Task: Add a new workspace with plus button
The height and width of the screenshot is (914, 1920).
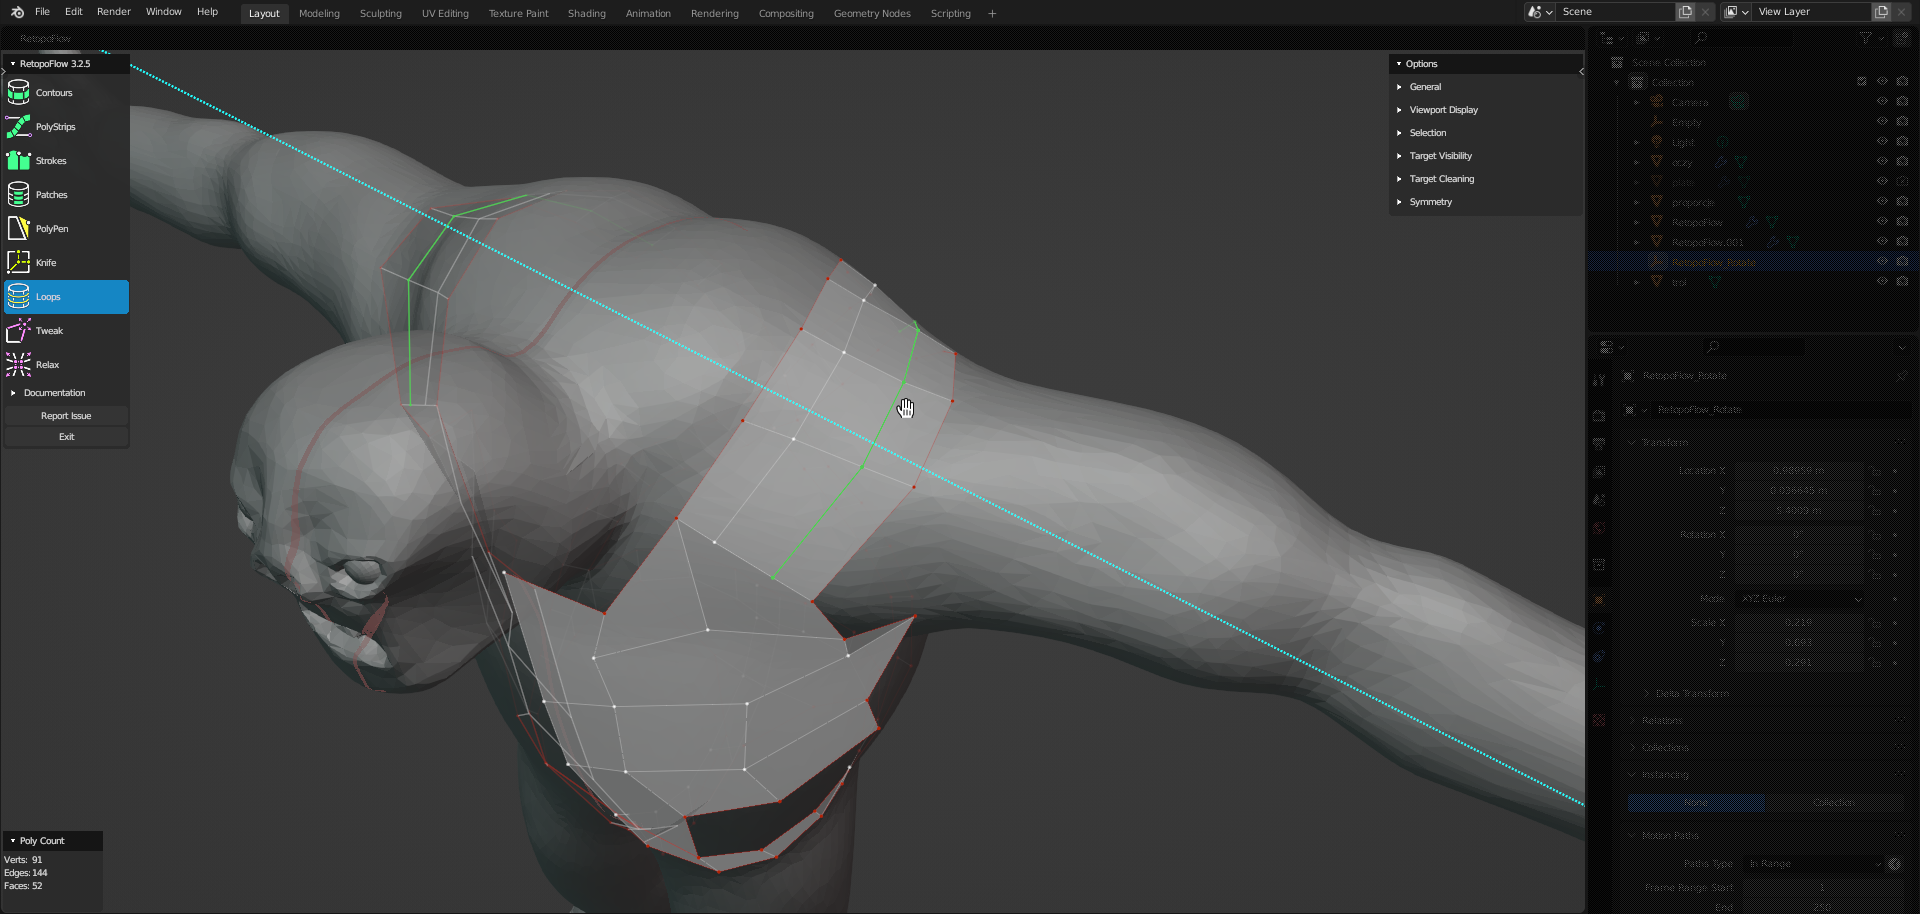Action: pyautogui.click(x=992, y=14)
